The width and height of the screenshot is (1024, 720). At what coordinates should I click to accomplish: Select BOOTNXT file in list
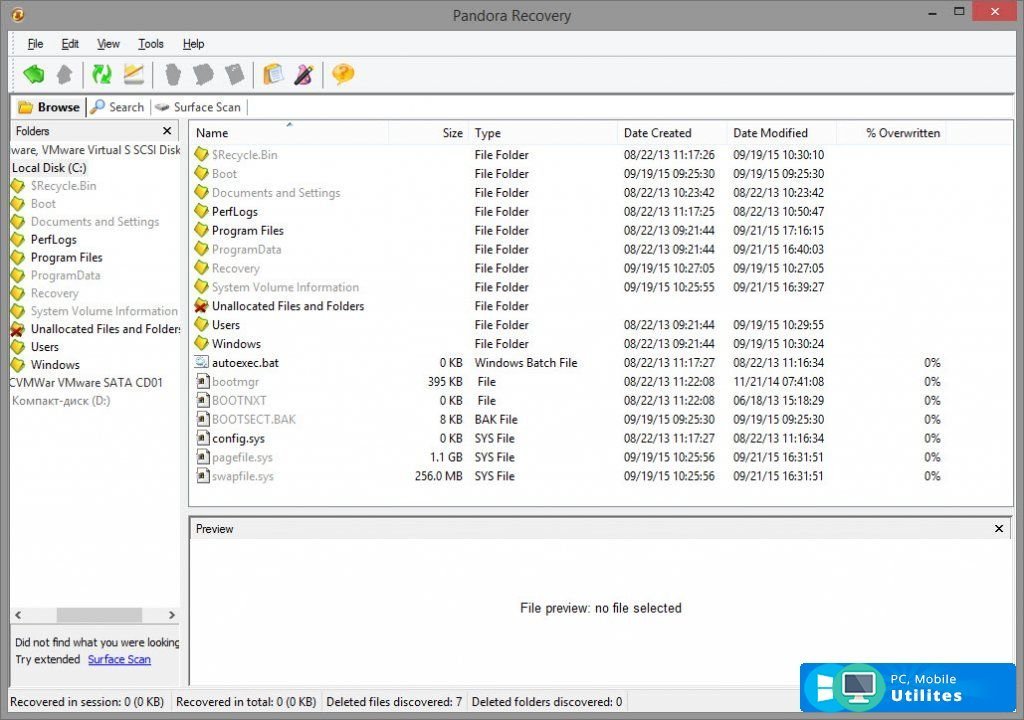[x=239, y=401]
